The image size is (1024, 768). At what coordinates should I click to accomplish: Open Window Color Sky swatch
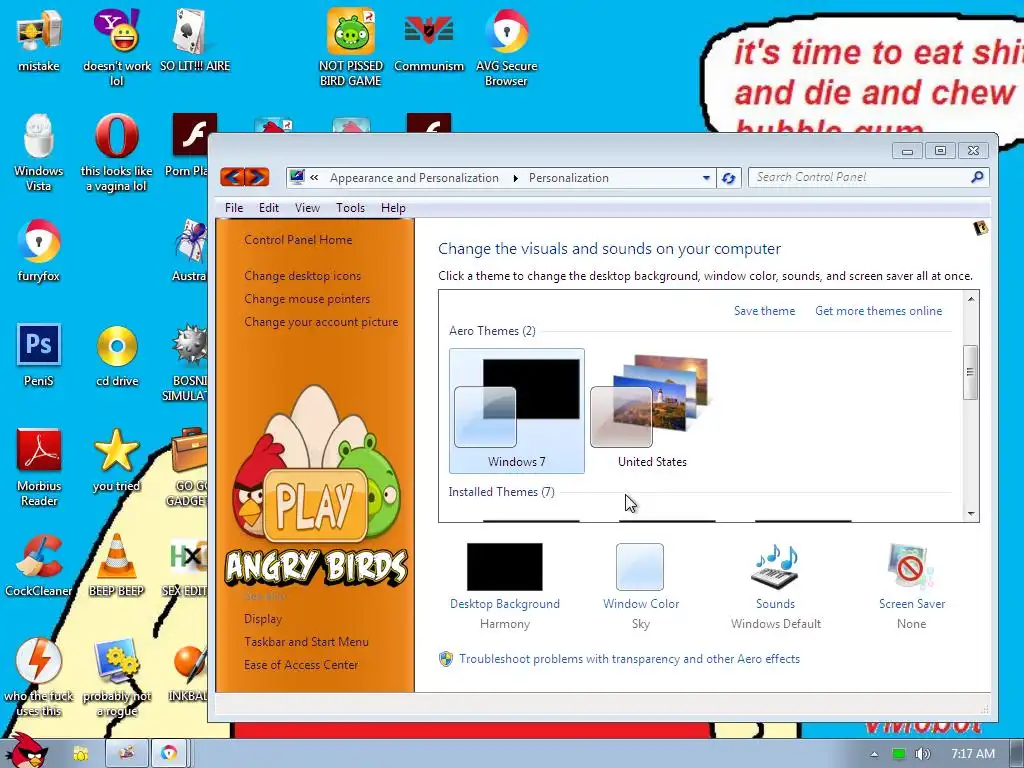click(x=640, y=567)
